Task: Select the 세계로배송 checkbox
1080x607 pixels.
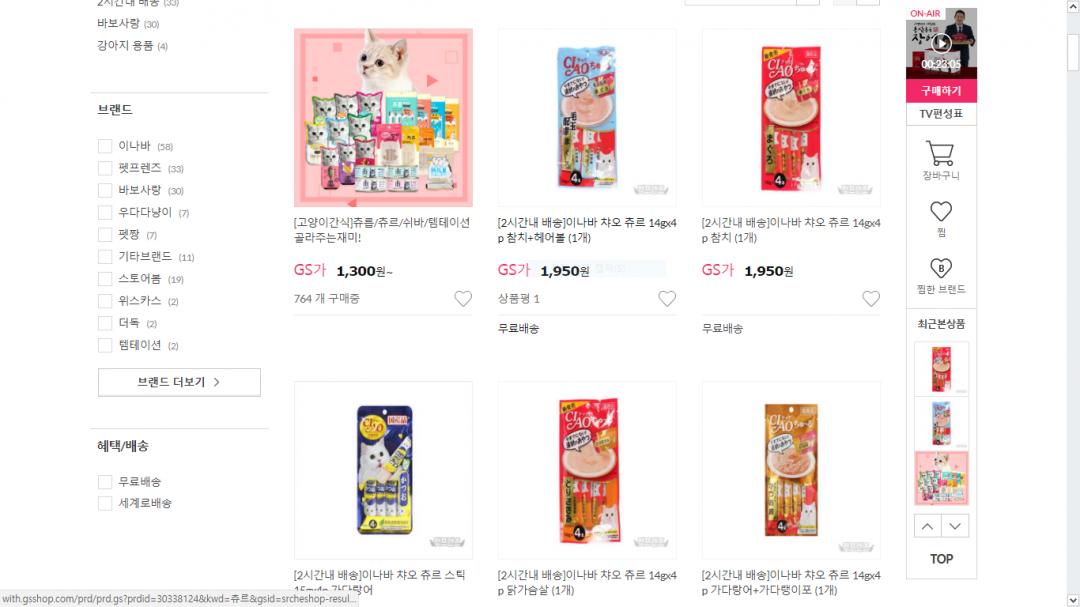Action: [105, 503]
